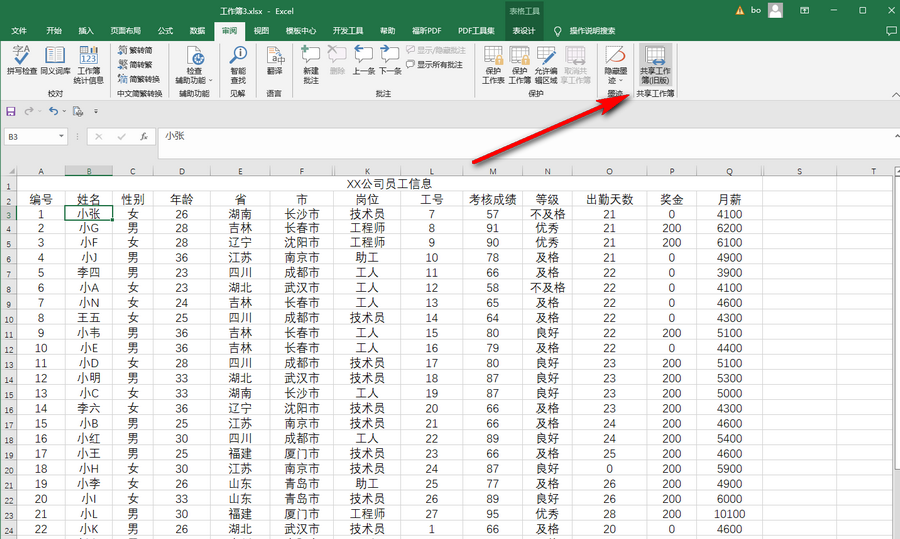Select the column Q header
Viewport: 900px width, 539px height.
[730, 171]
